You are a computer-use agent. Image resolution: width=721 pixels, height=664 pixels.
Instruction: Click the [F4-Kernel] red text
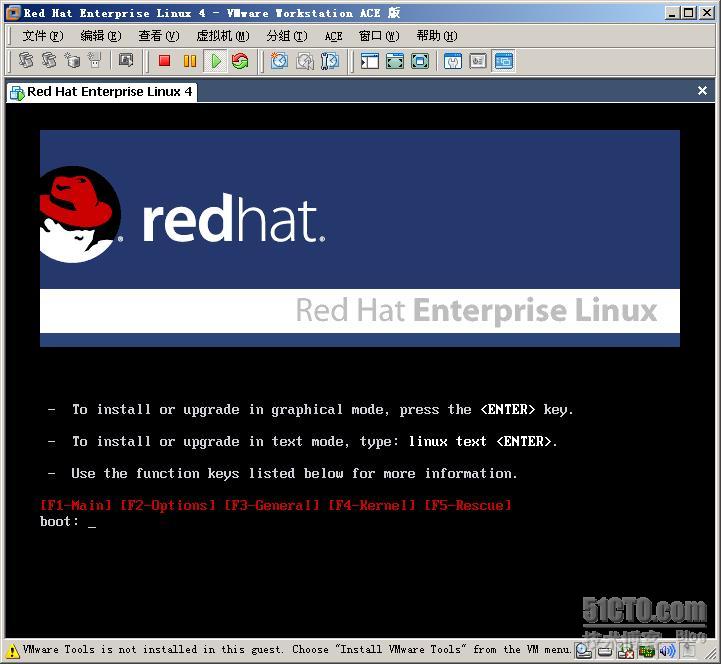(x=372, y=505)
